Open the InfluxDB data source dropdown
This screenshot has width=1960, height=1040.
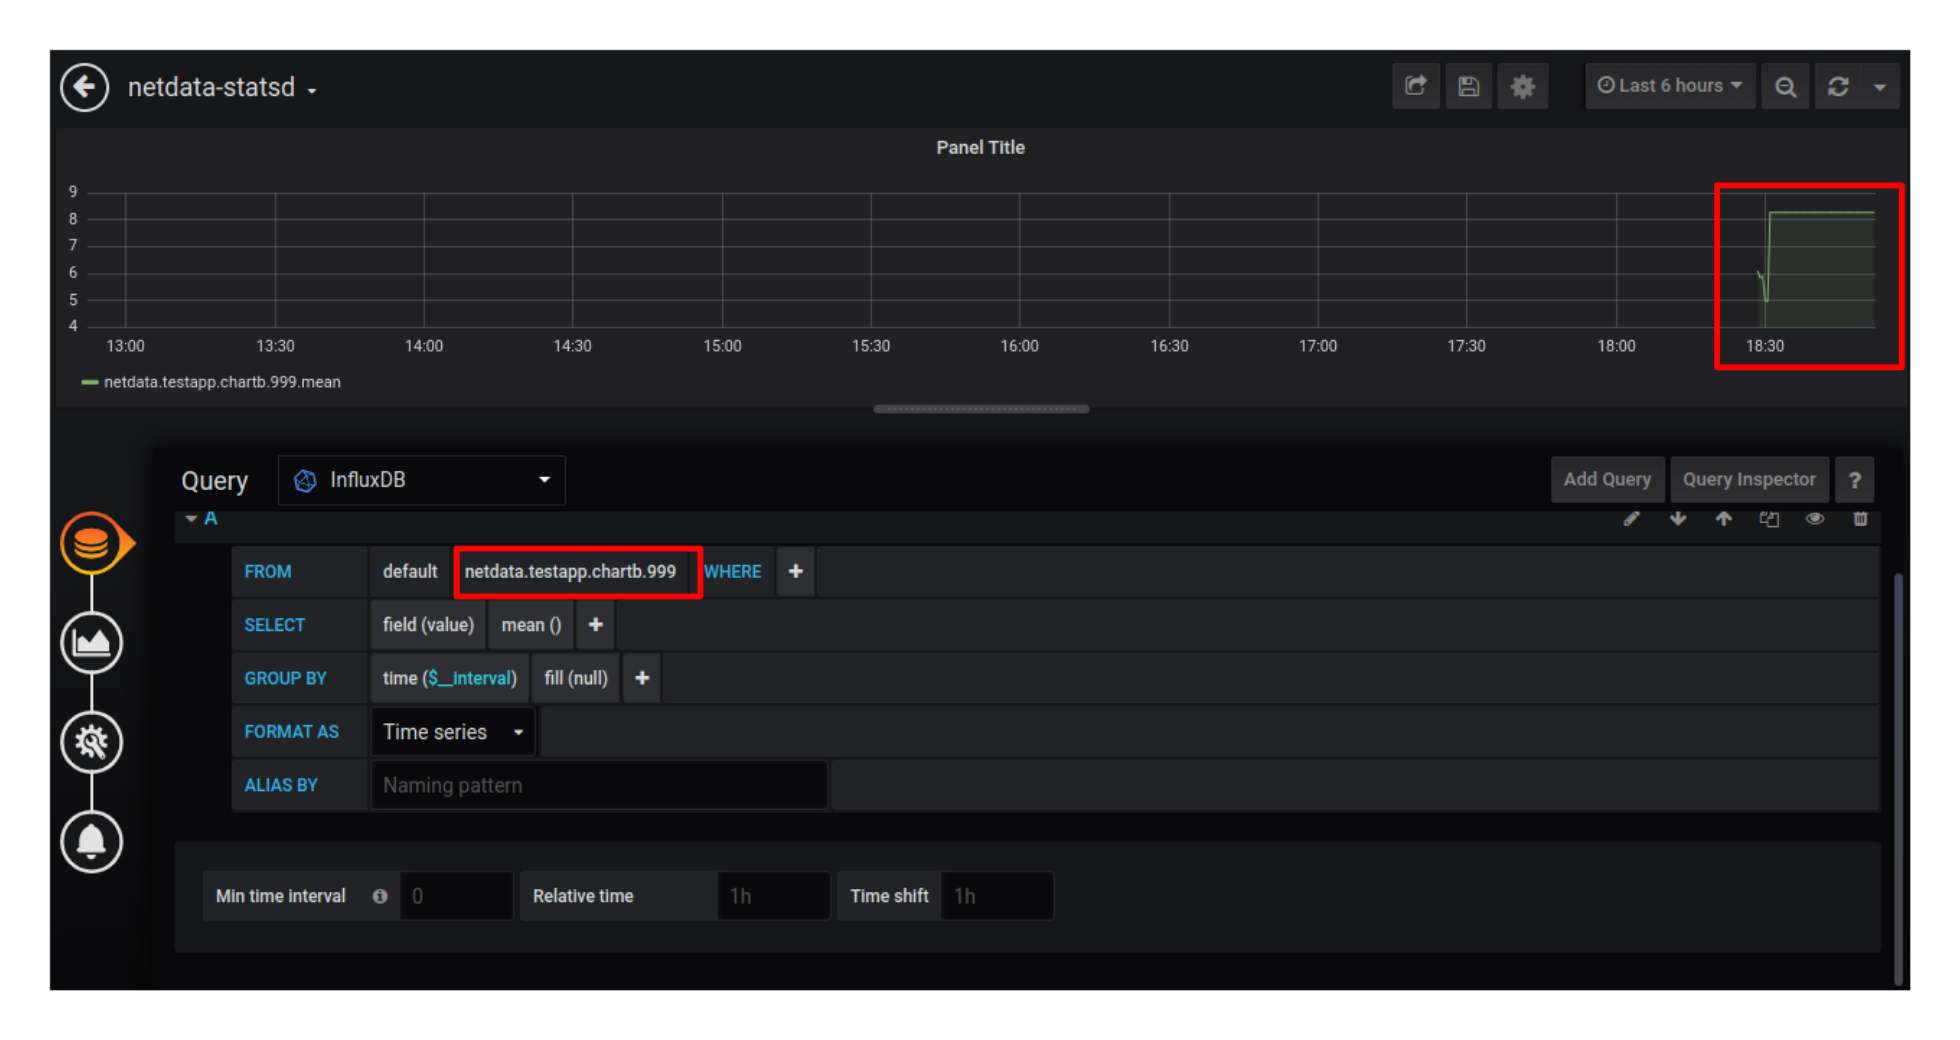tap(421, 480)
